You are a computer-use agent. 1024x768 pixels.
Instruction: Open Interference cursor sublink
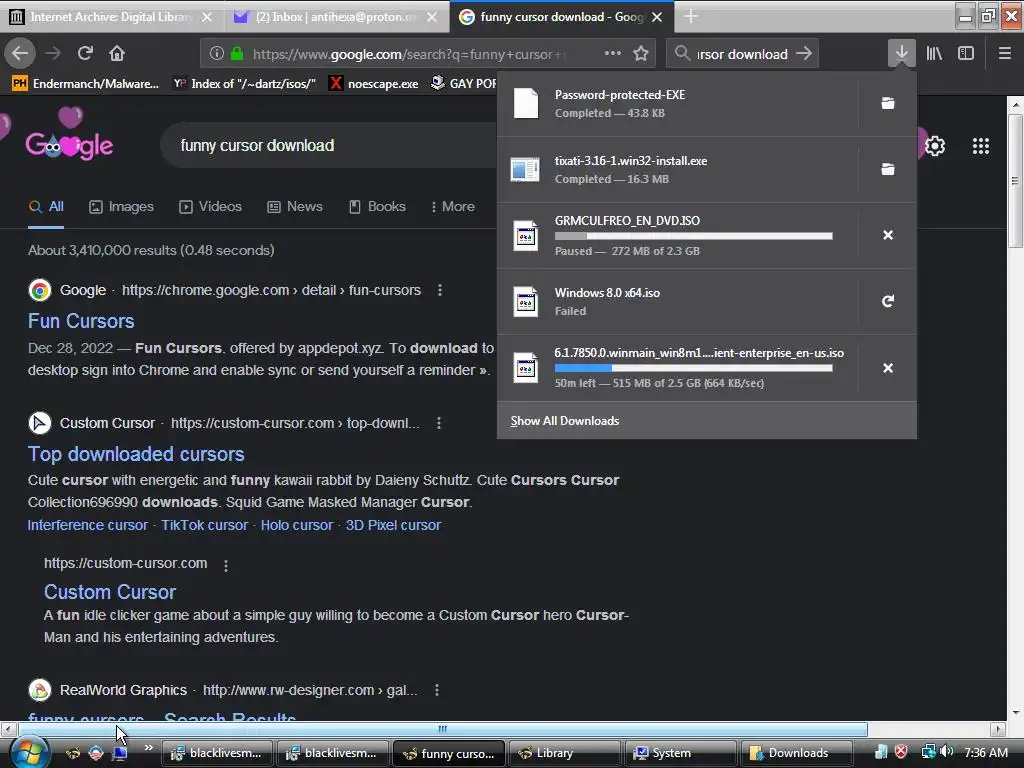(x=88, y=525)
